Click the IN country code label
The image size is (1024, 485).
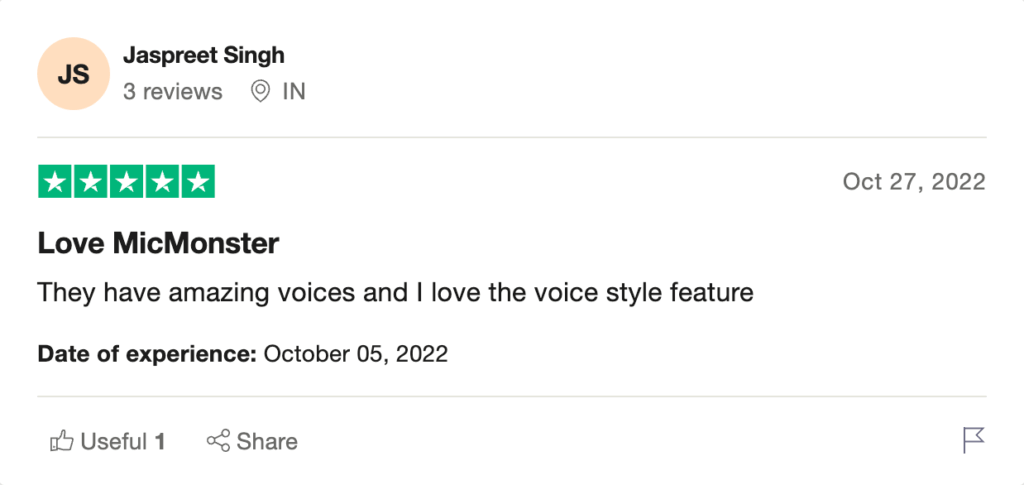293,92
